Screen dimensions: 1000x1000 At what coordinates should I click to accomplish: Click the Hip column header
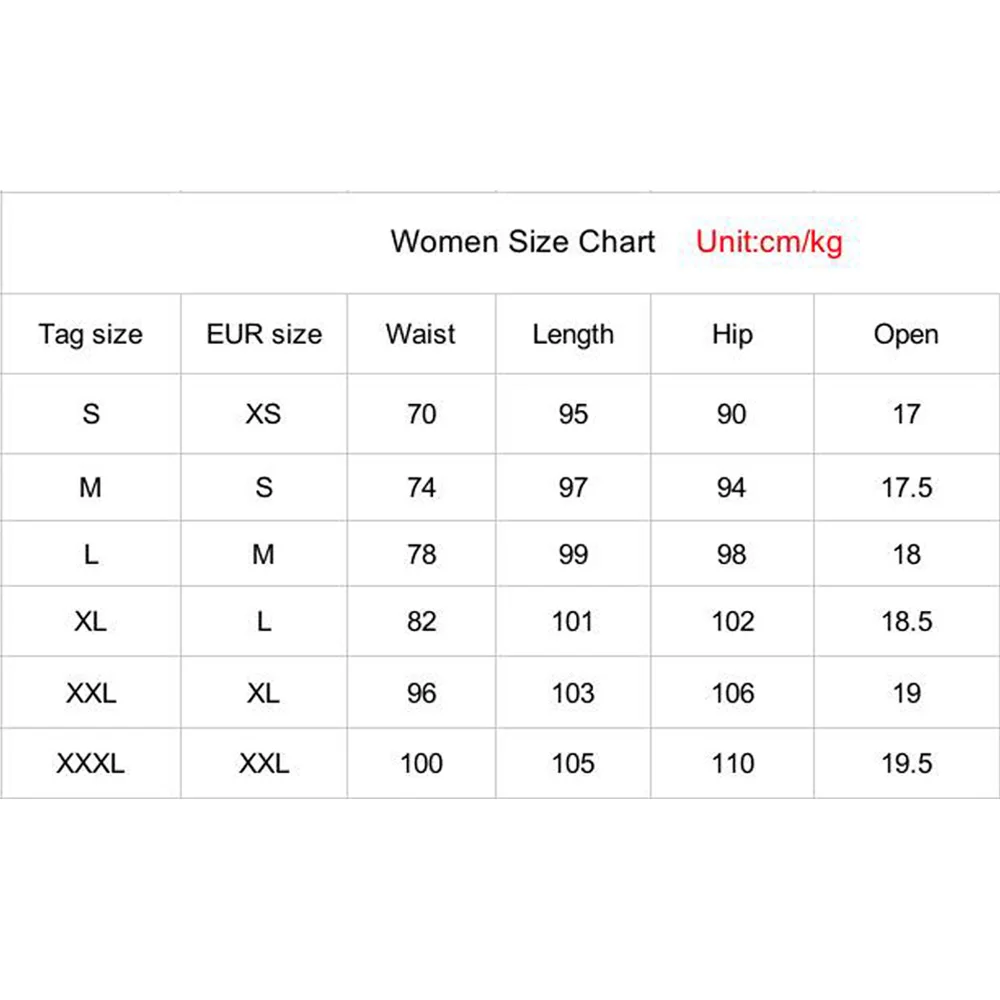pyautogui.click(x=732, y=335)
